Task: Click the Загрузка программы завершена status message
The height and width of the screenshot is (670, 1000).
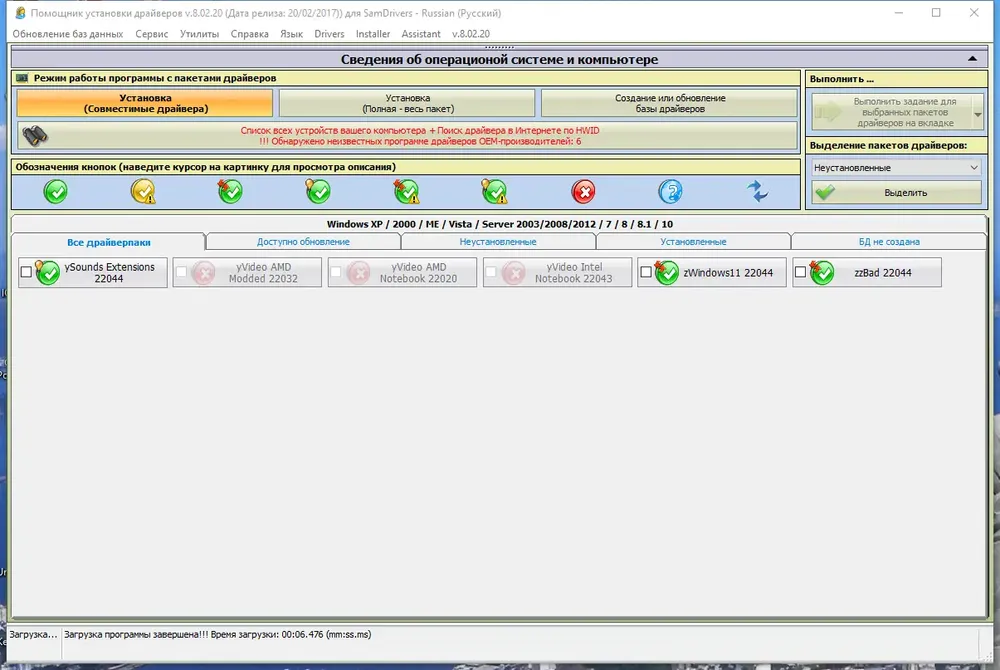Action: (x=217, y=634)
